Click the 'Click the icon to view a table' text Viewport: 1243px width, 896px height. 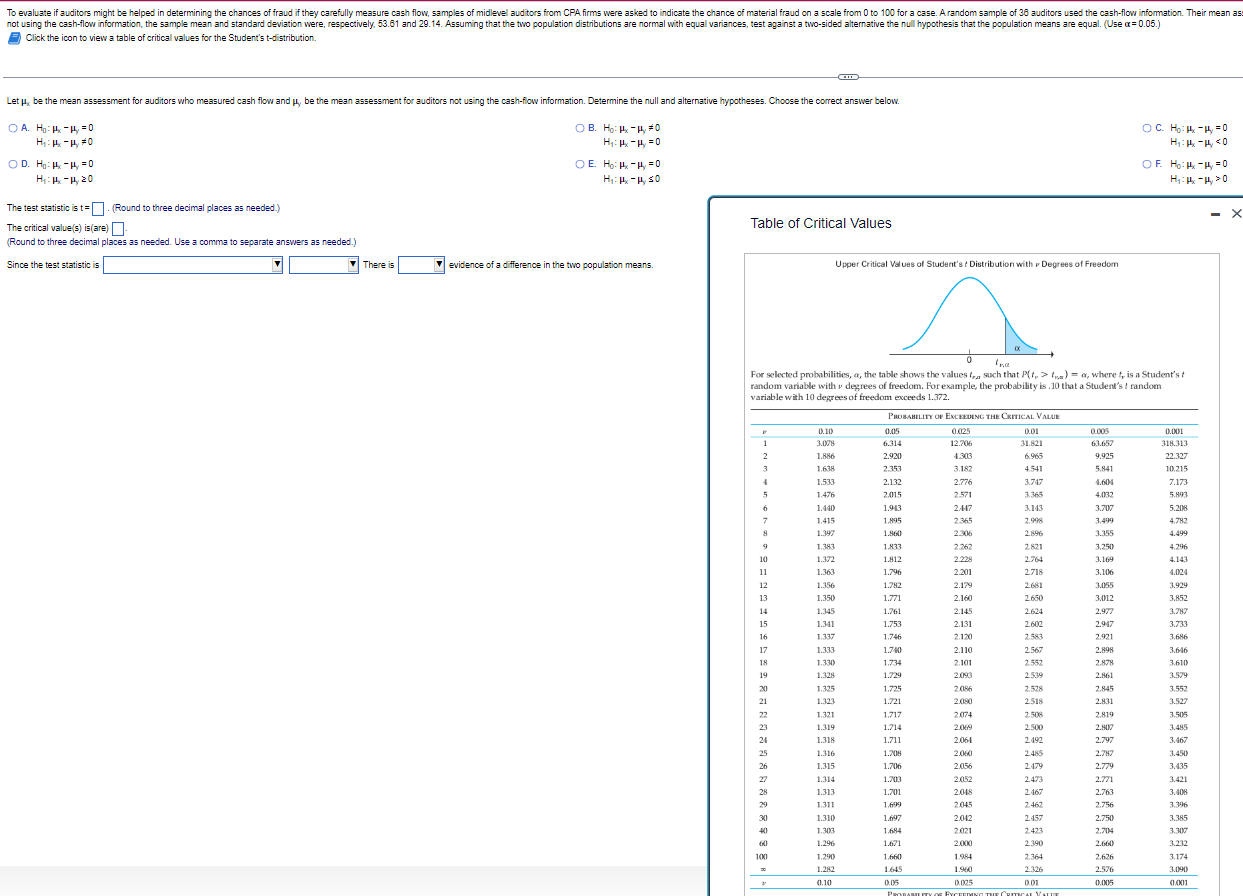click(x=171, y=38)
